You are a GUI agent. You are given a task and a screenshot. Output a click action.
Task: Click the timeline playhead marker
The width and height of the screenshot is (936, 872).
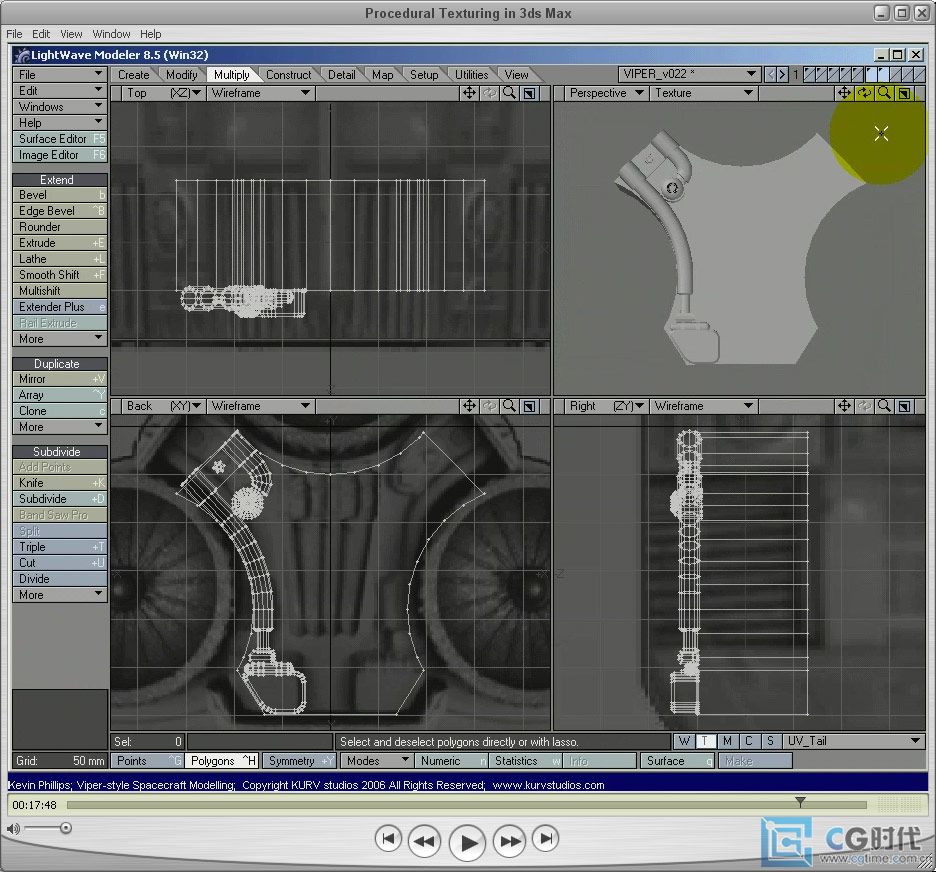point(800,802)
